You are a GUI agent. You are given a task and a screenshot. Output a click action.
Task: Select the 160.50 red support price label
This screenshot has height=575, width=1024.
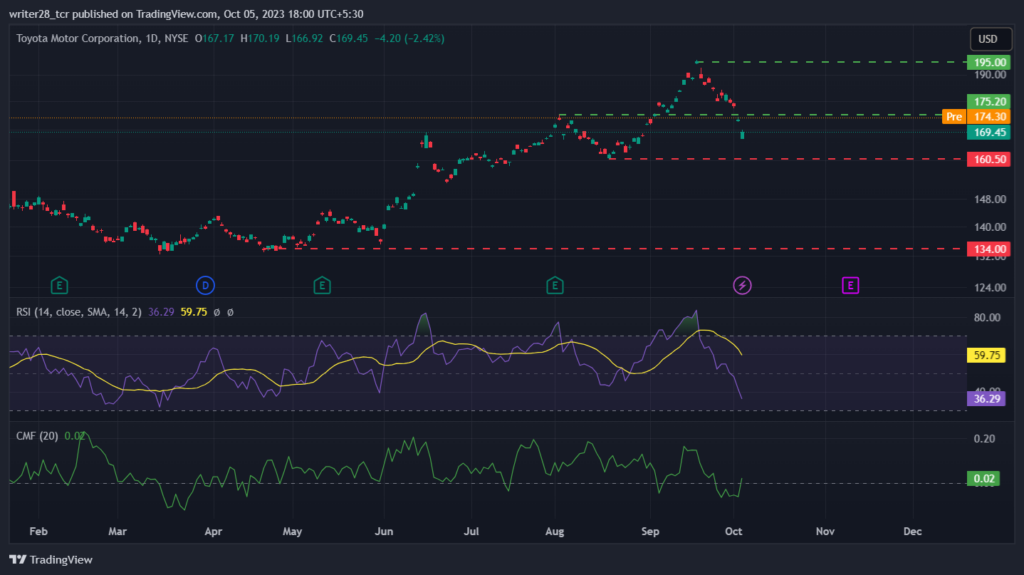pyautogui.click(x=989, y=159)
